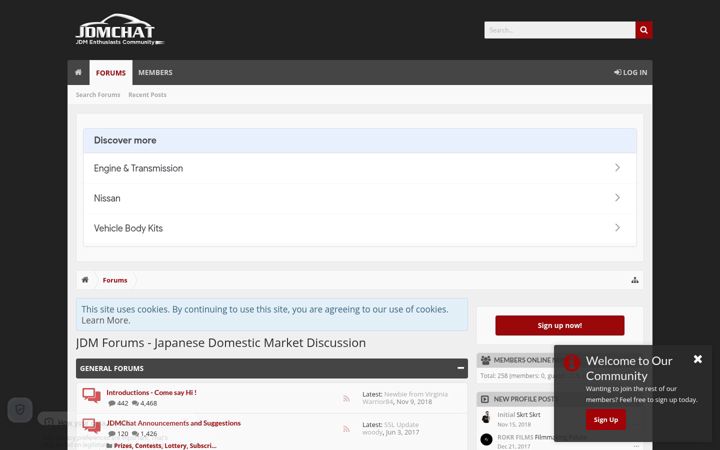
Task: Click the JDMChat logo
Action: coord(119,29)
